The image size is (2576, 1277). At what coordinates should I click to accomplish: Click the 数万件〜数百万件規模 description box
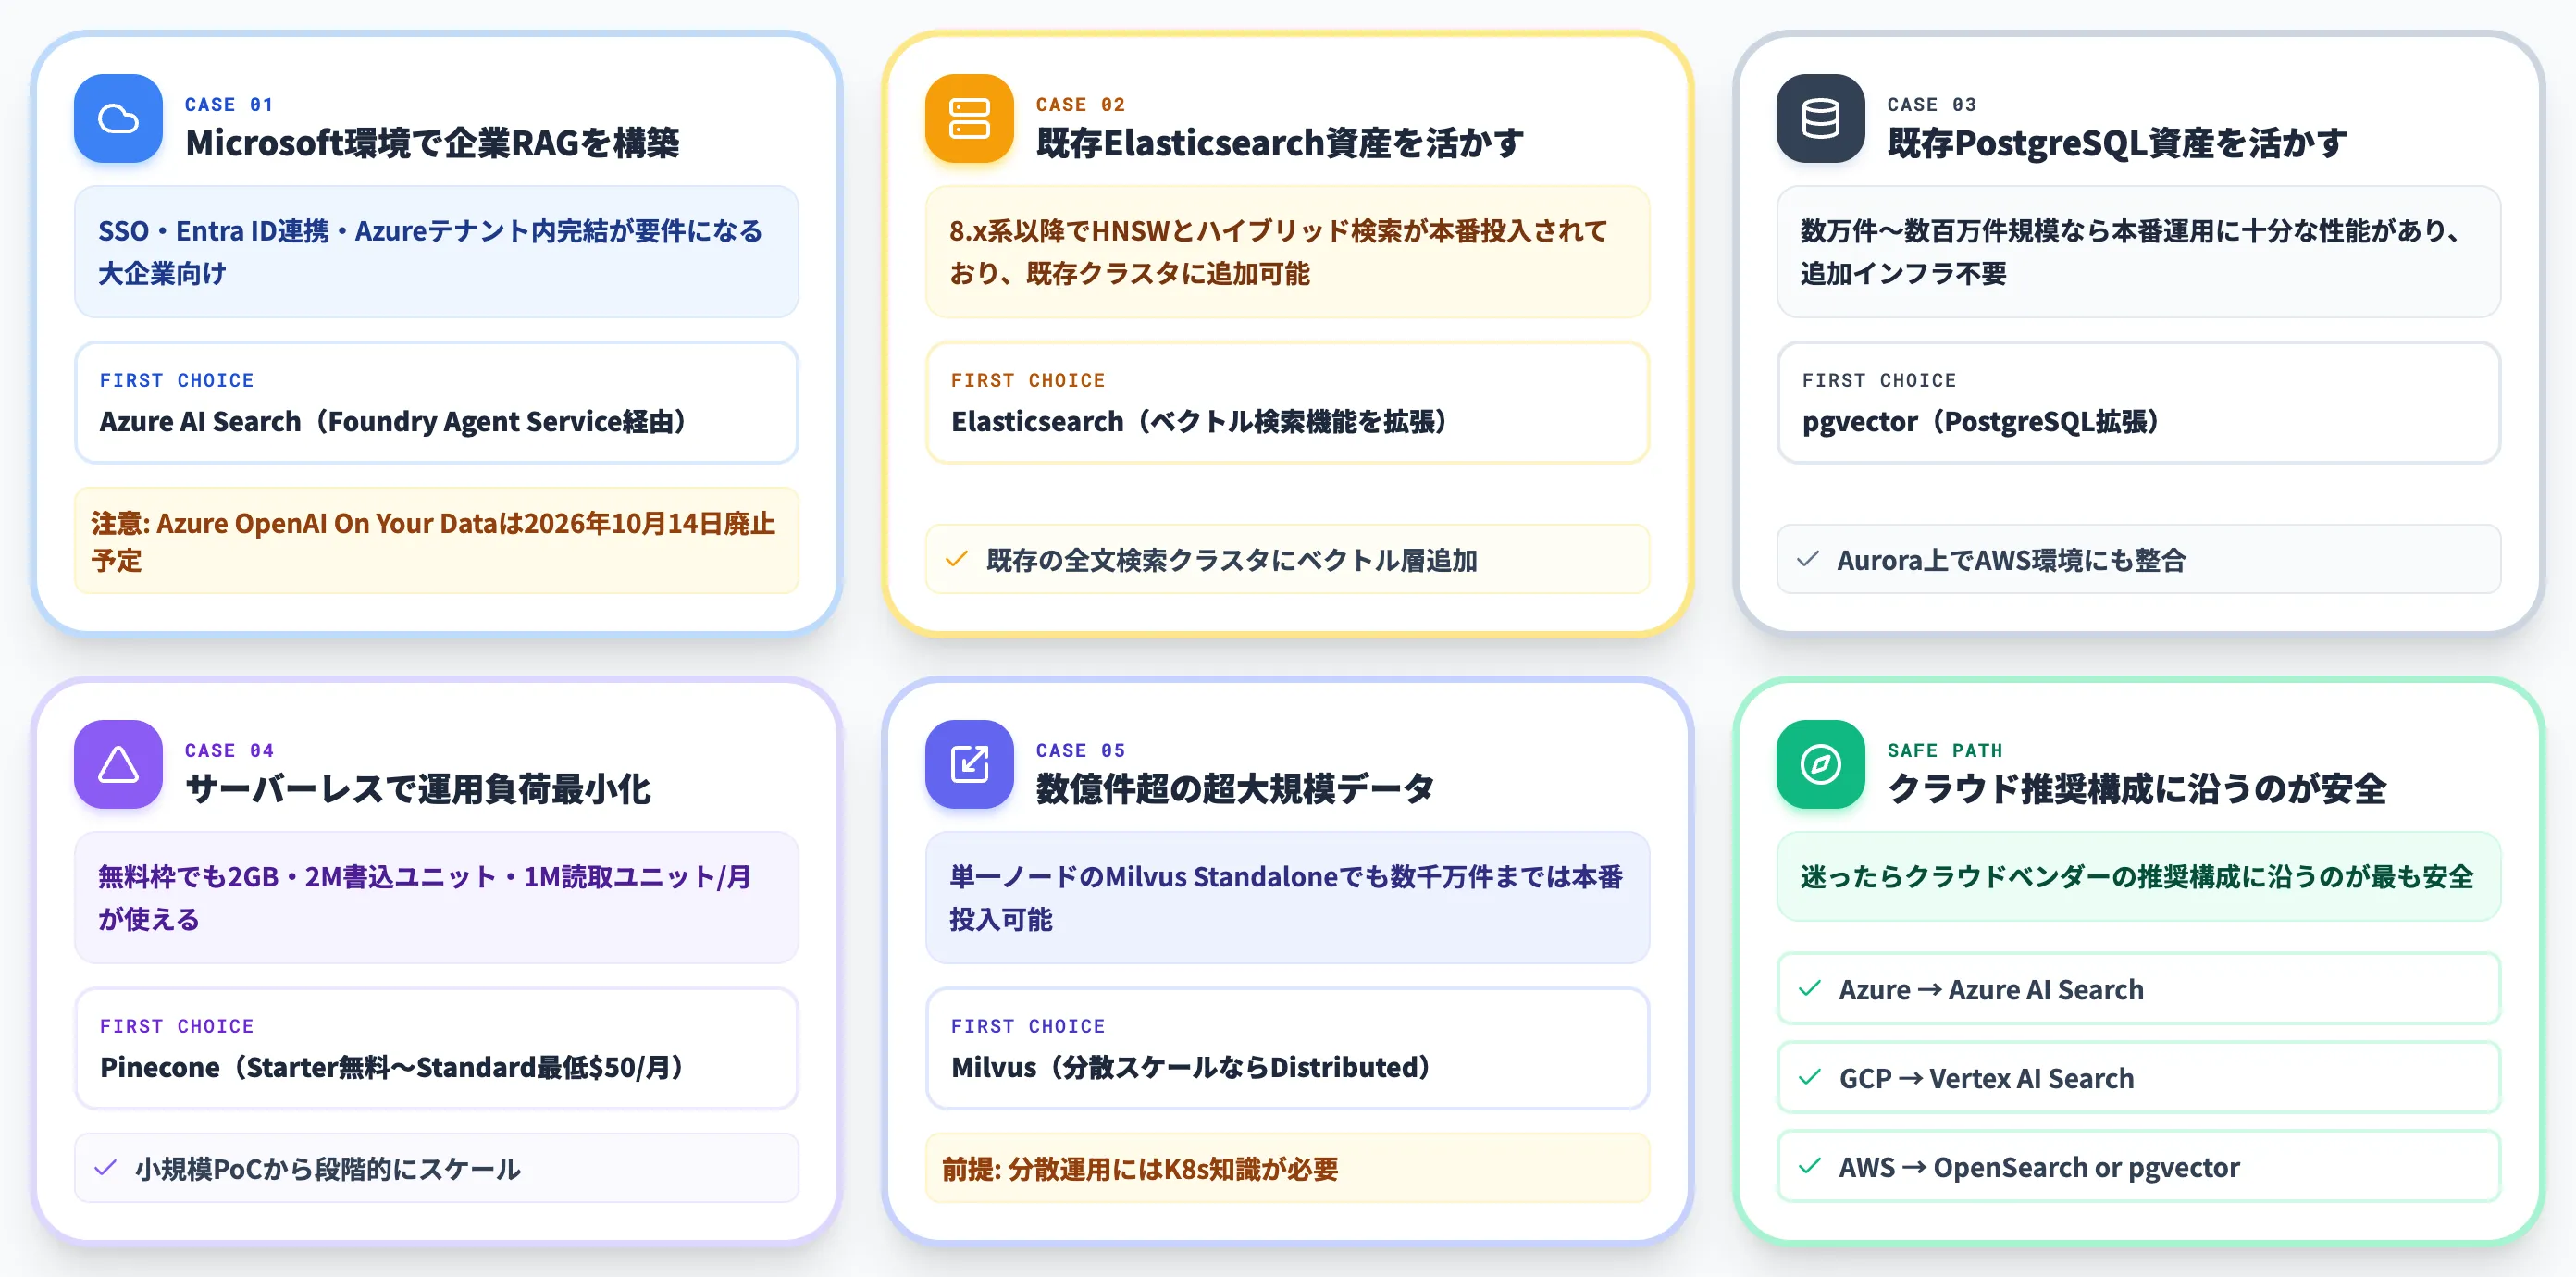tap(2138, 252)
